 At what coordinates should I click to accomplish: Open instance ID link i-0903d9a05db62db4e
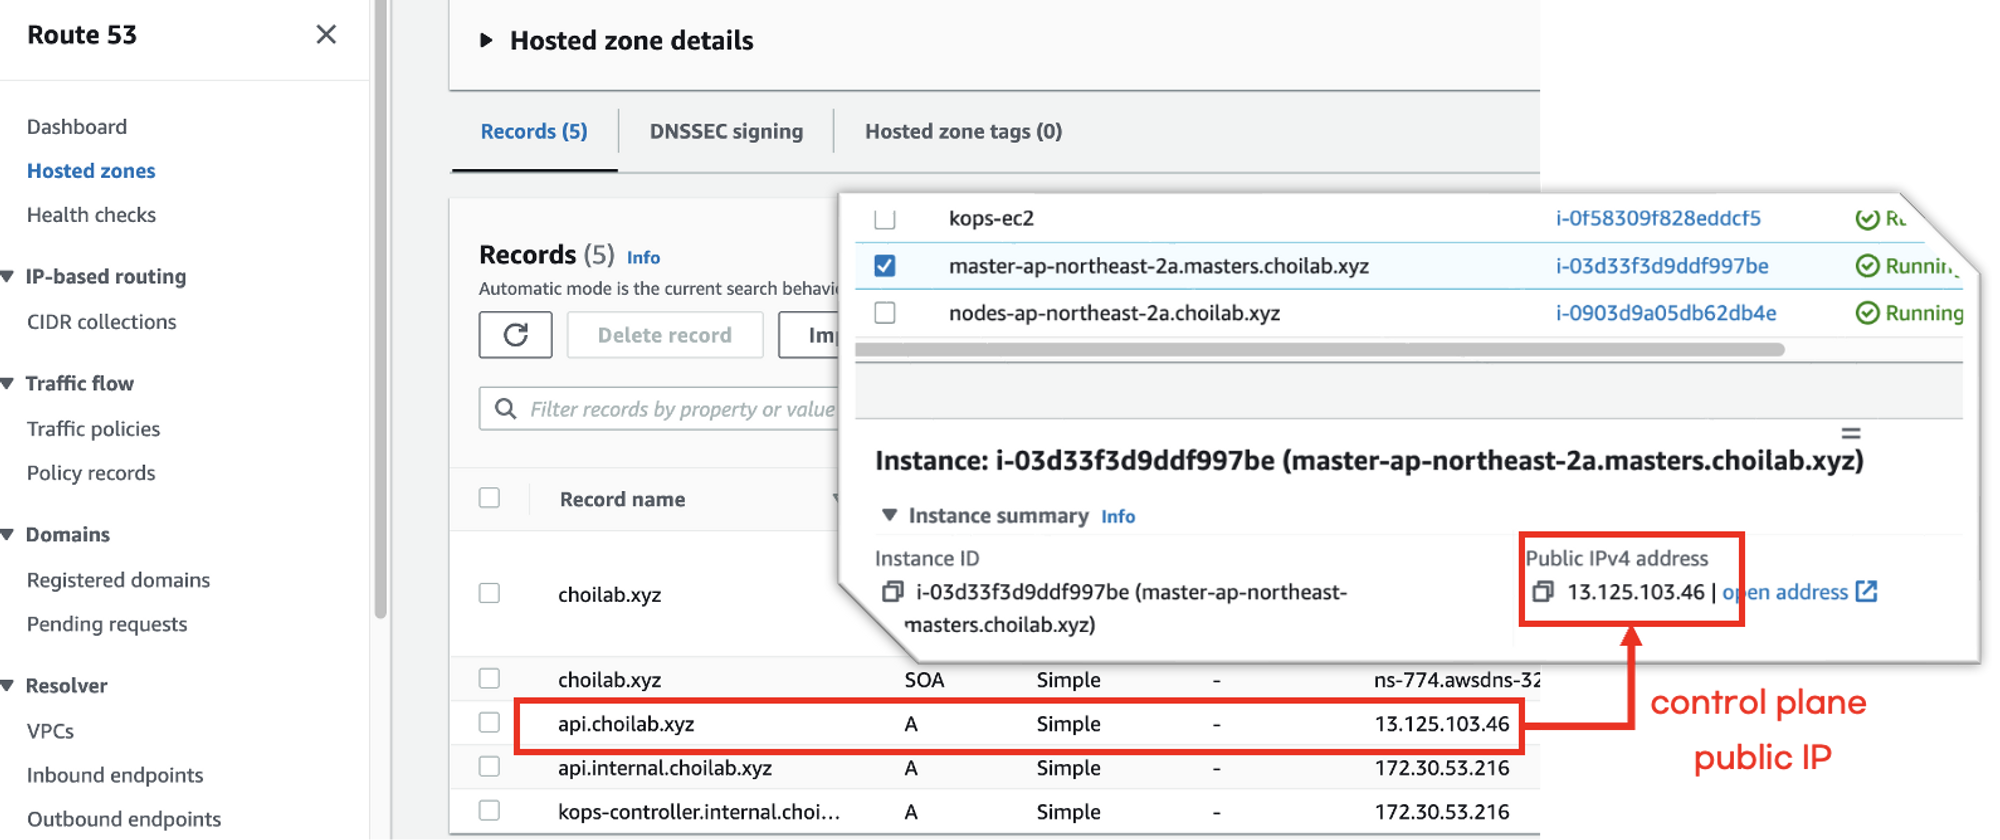(1666, 313)
